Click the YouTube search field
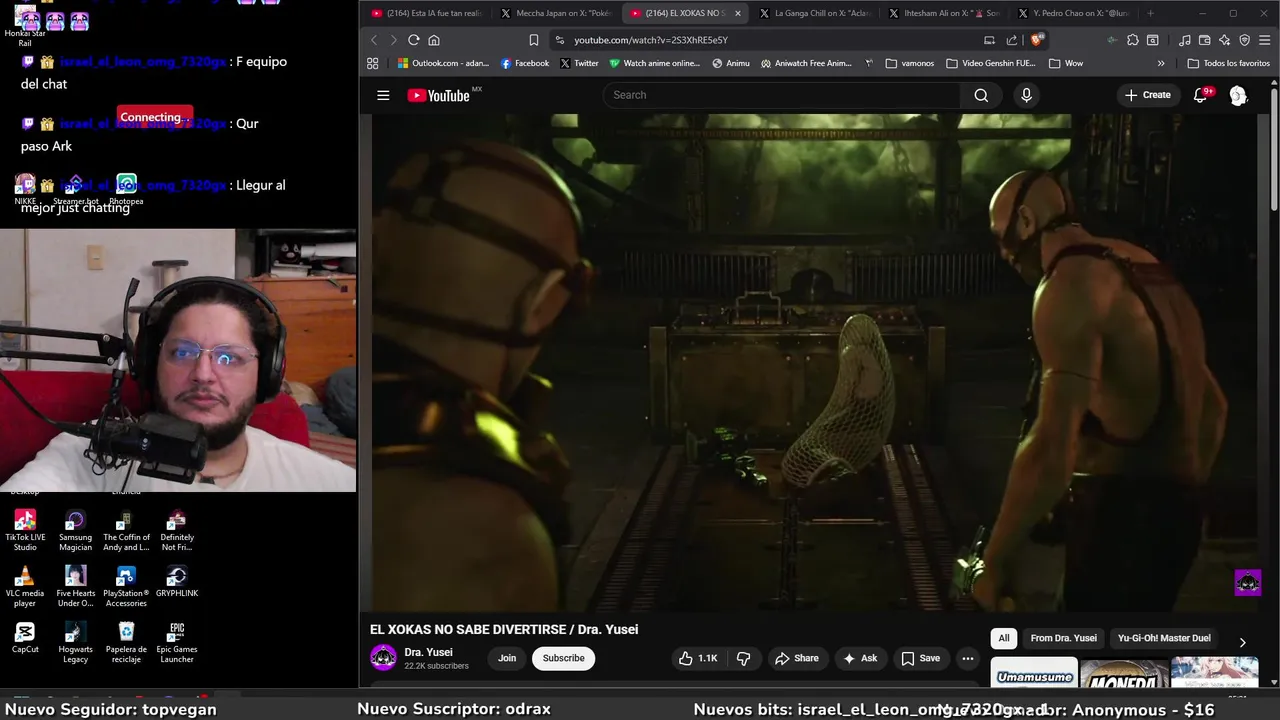 [x=781, y=95]
